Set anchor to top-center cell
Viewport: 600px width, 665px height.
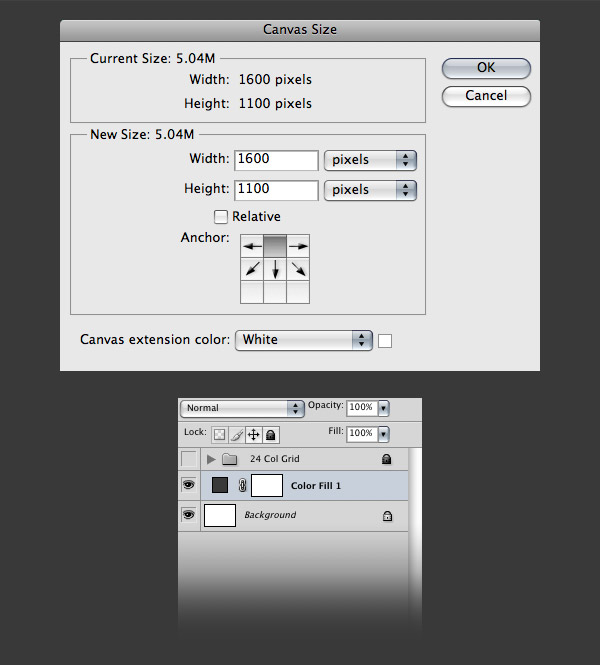[x=275, y=246]
